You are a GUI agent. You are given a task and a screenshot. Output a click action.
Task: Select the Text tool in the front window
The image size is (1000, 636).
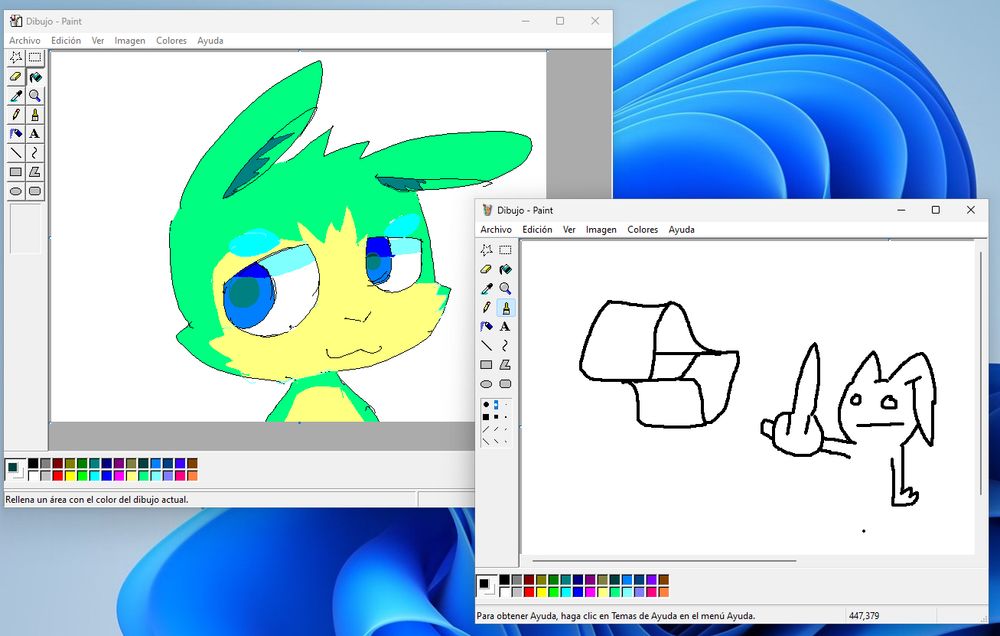click(505, 326)
